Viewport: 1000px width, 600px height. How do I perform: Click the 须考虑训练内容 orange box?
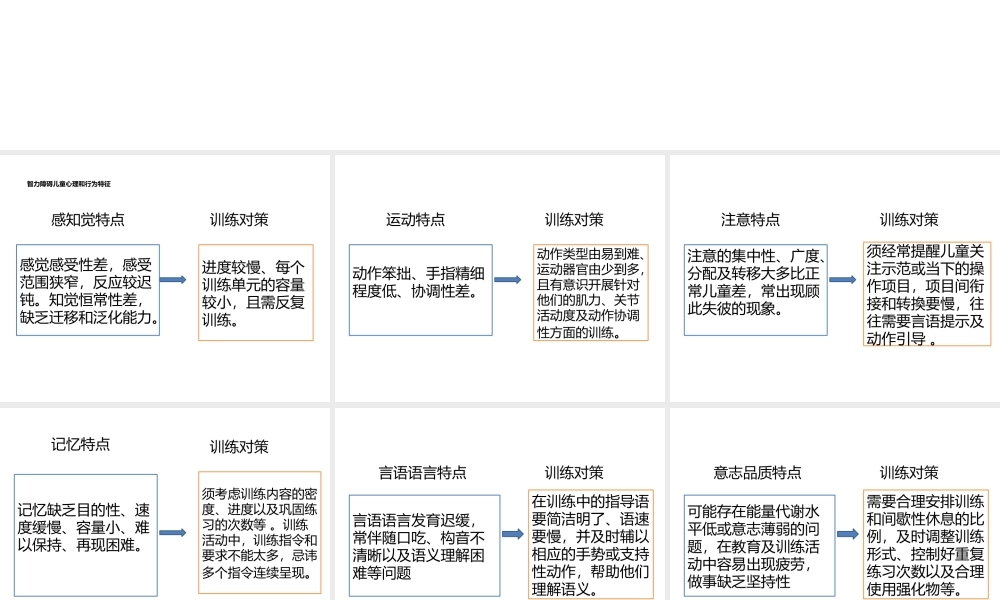pyautogui.click(x=259, y=533)
